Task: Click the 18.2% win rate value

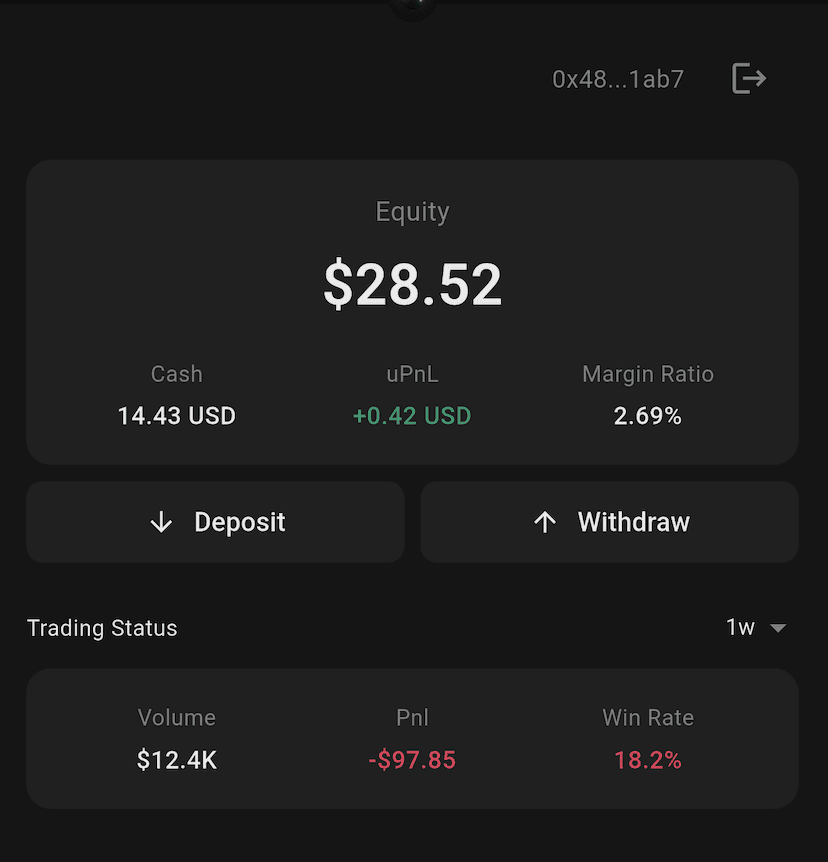Action: [648, 760]
